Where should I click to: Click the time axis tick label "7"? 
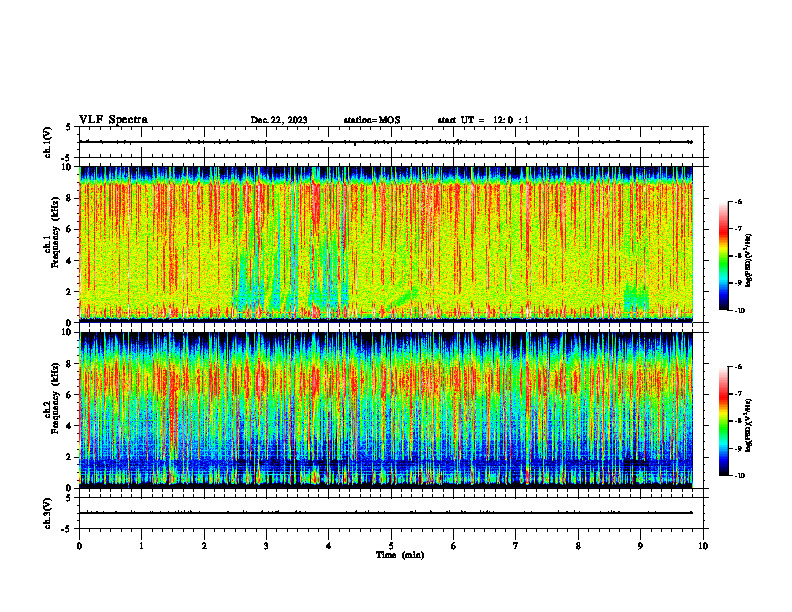pyautogui.click(x=516, y=546)
